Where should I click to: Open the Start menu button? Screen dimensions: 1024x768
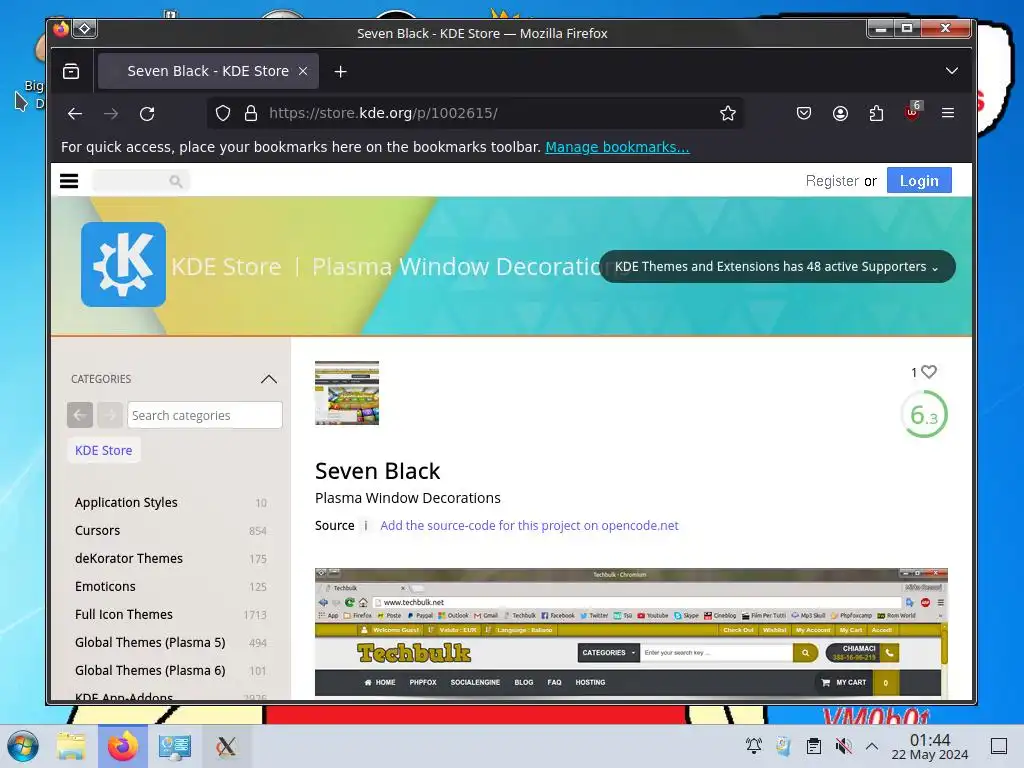click(23, 746)
